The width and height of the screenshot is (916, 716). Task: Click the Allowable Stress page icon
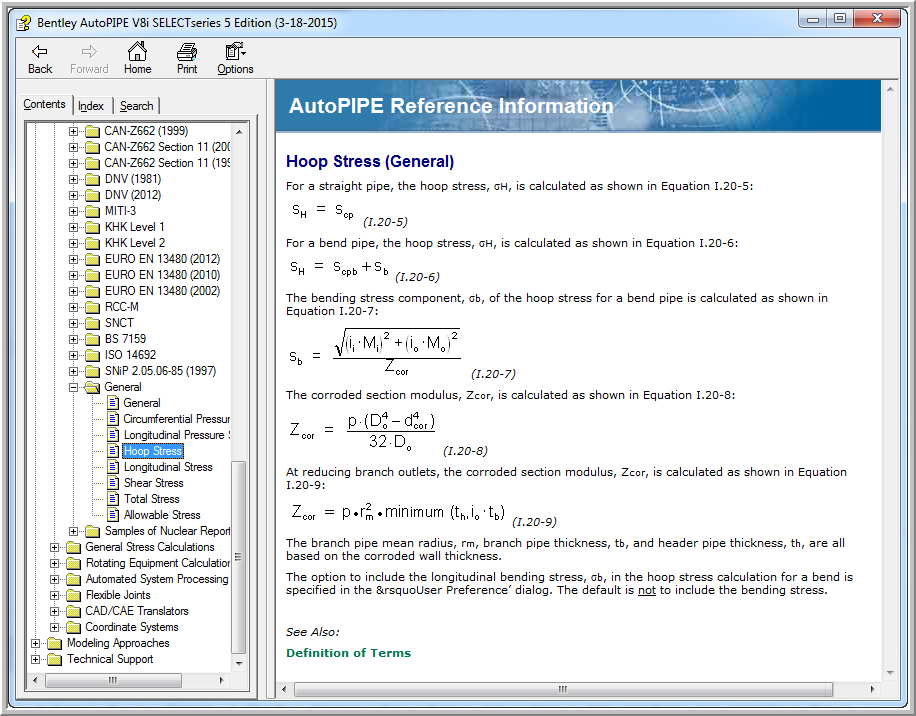113,515
